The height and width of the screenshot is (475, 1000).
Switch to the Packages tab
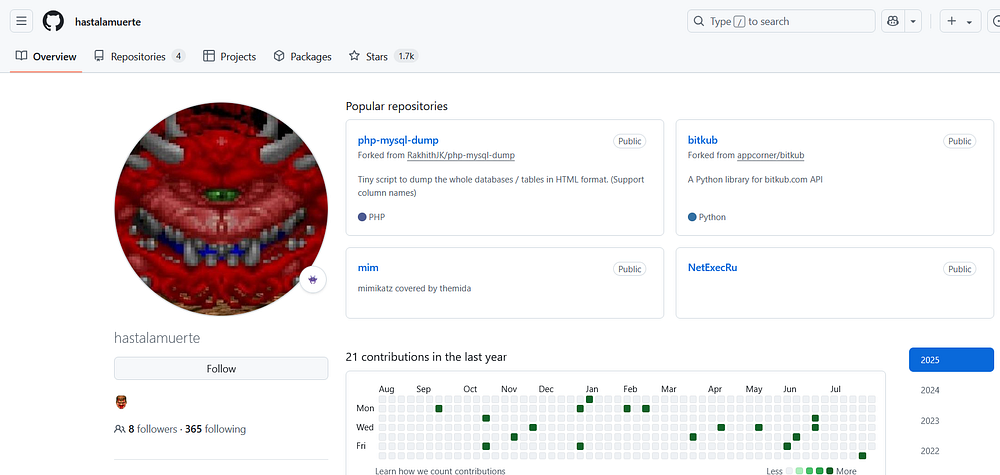(302, 56)
